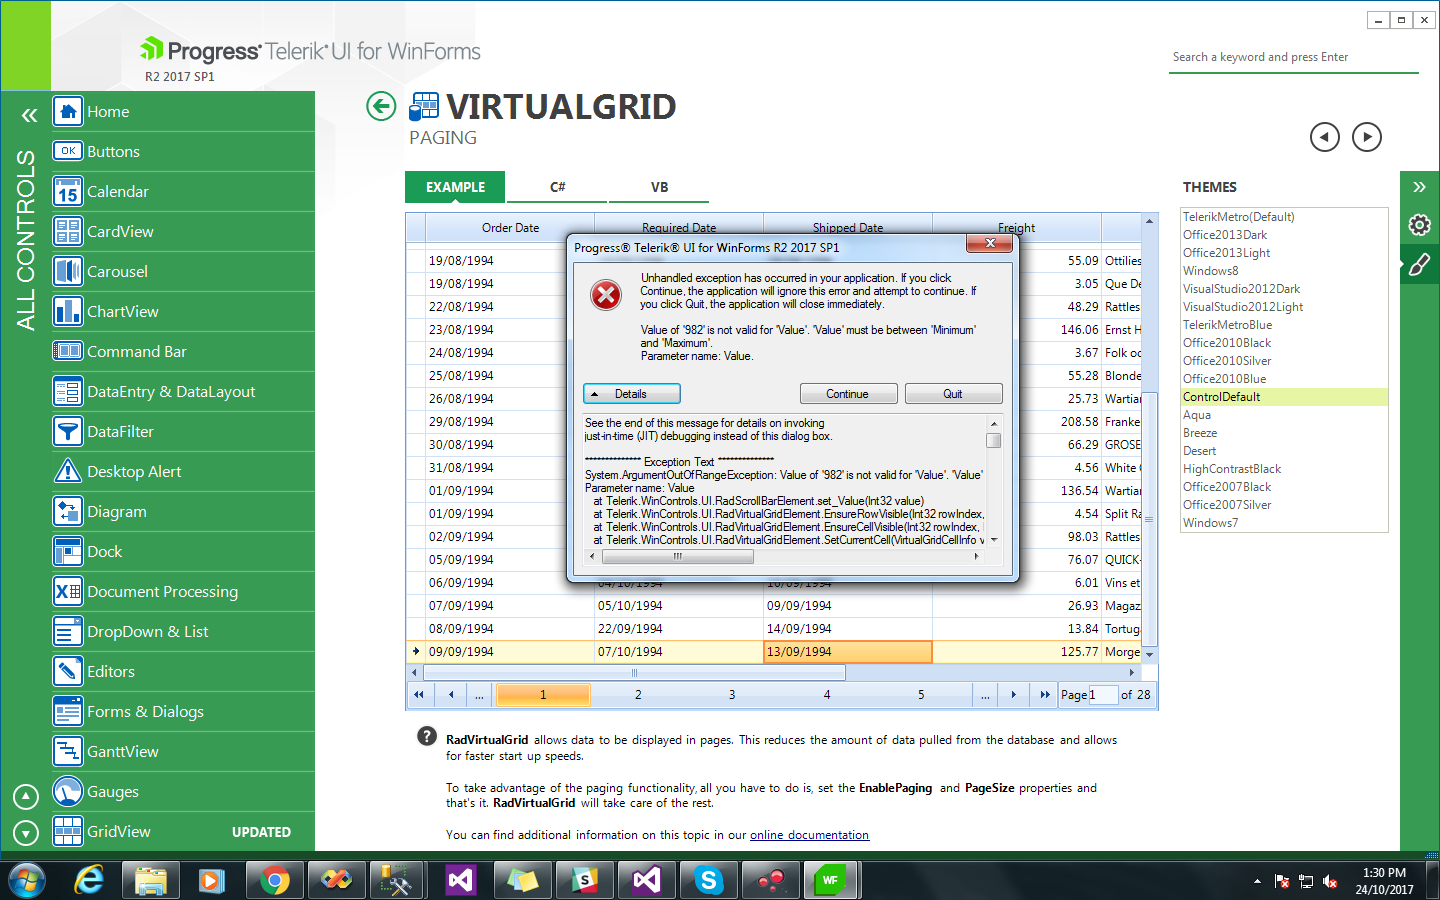This screenshot has width=1440, height=900.
Task: Switch to the VB code tab
Action: click(x=659, y=187)
